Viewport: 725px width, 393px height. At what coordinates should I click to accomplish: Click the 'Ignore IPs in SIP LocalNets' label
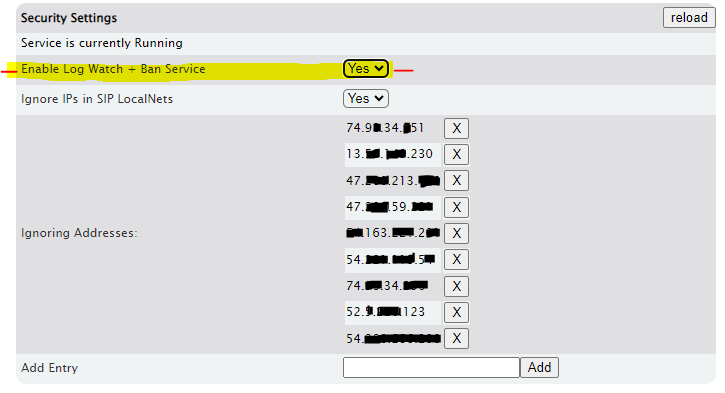tap(97, 99)
